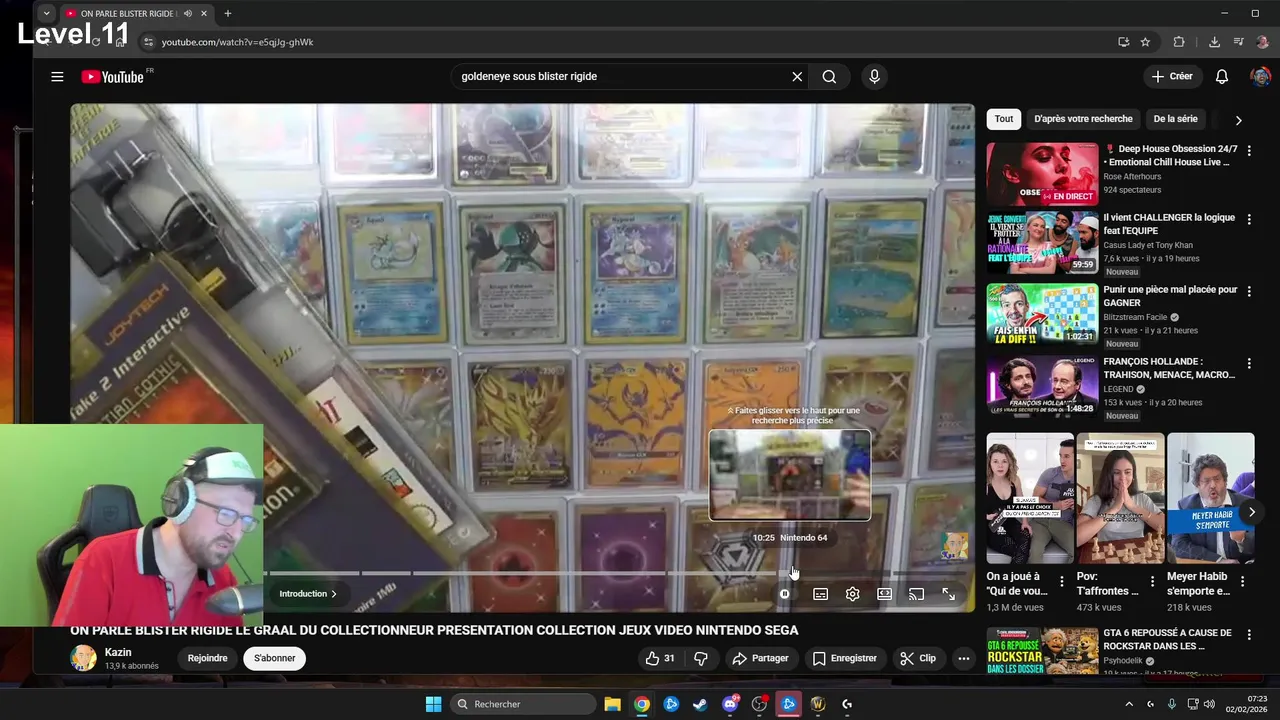Enter fullscreen mode in the player

tap(948, 594)
